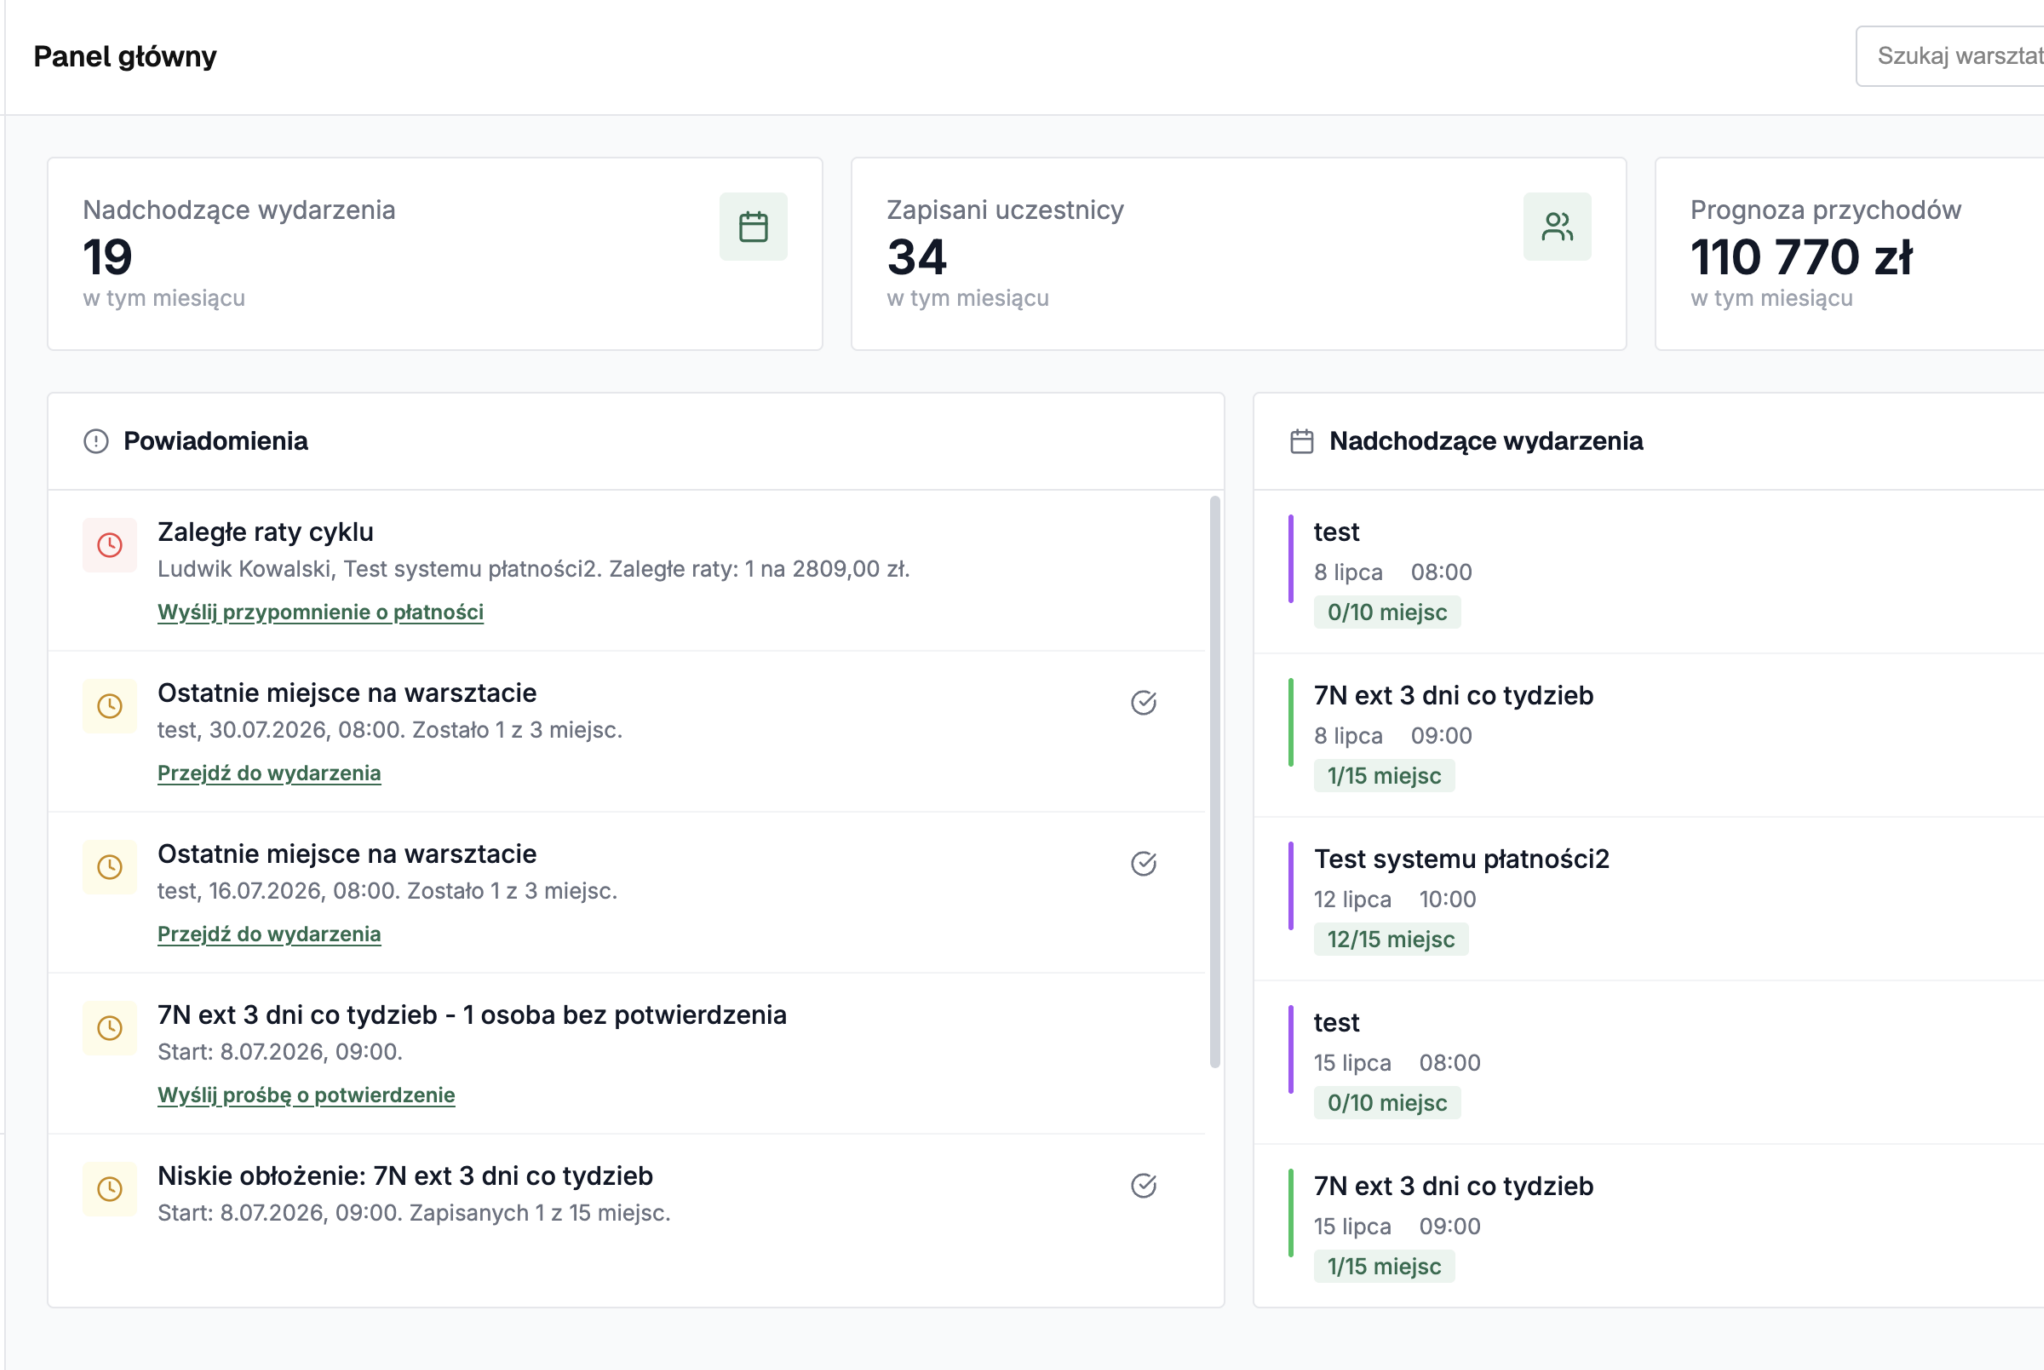
Task: Click calendar icon beside Nadchodzące wydarzenia list heading
Action: 1301,441
